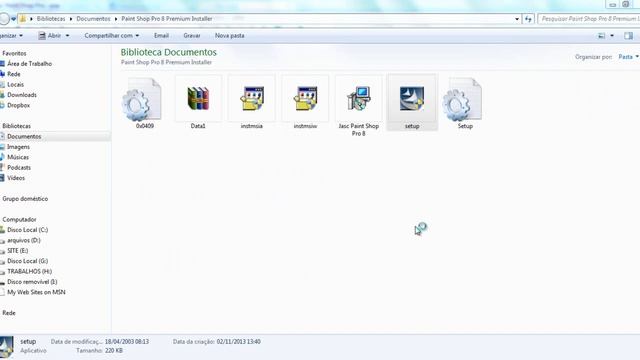Open the Imagens library
Screen dimensions: 640x360
point(18,147)
